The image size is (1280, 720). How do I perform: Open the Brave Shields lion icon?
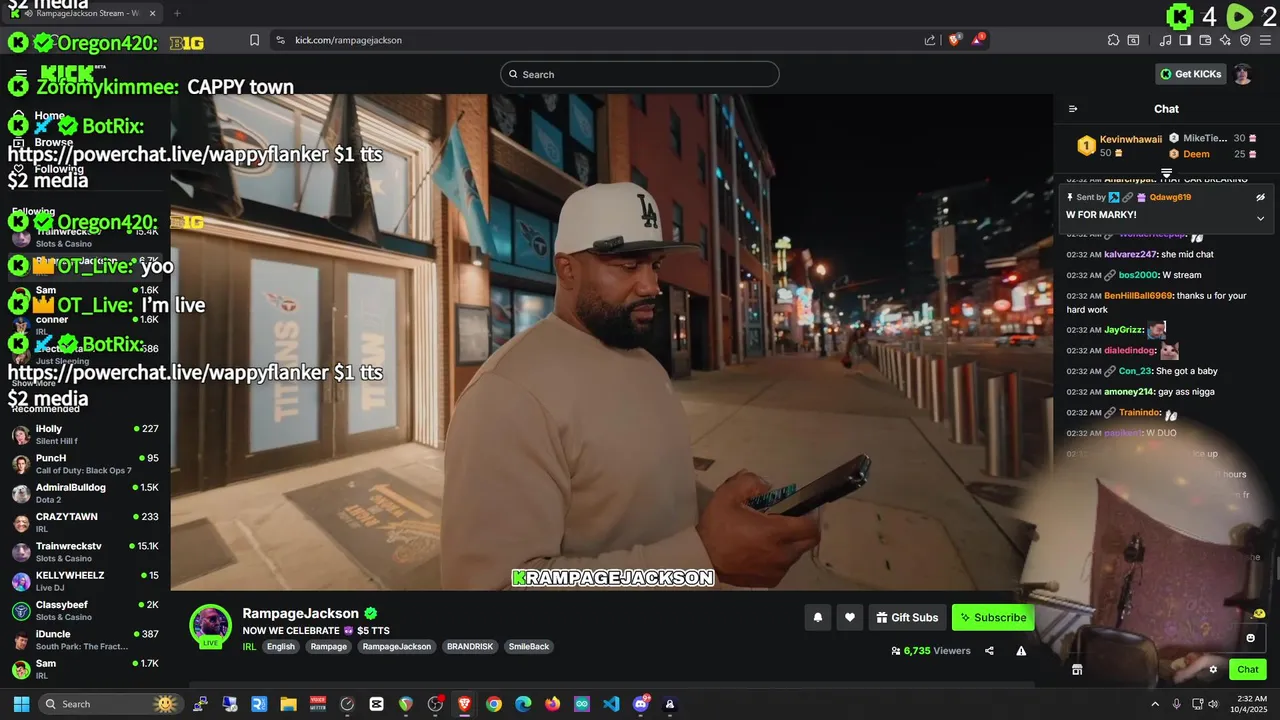(955, 40)
